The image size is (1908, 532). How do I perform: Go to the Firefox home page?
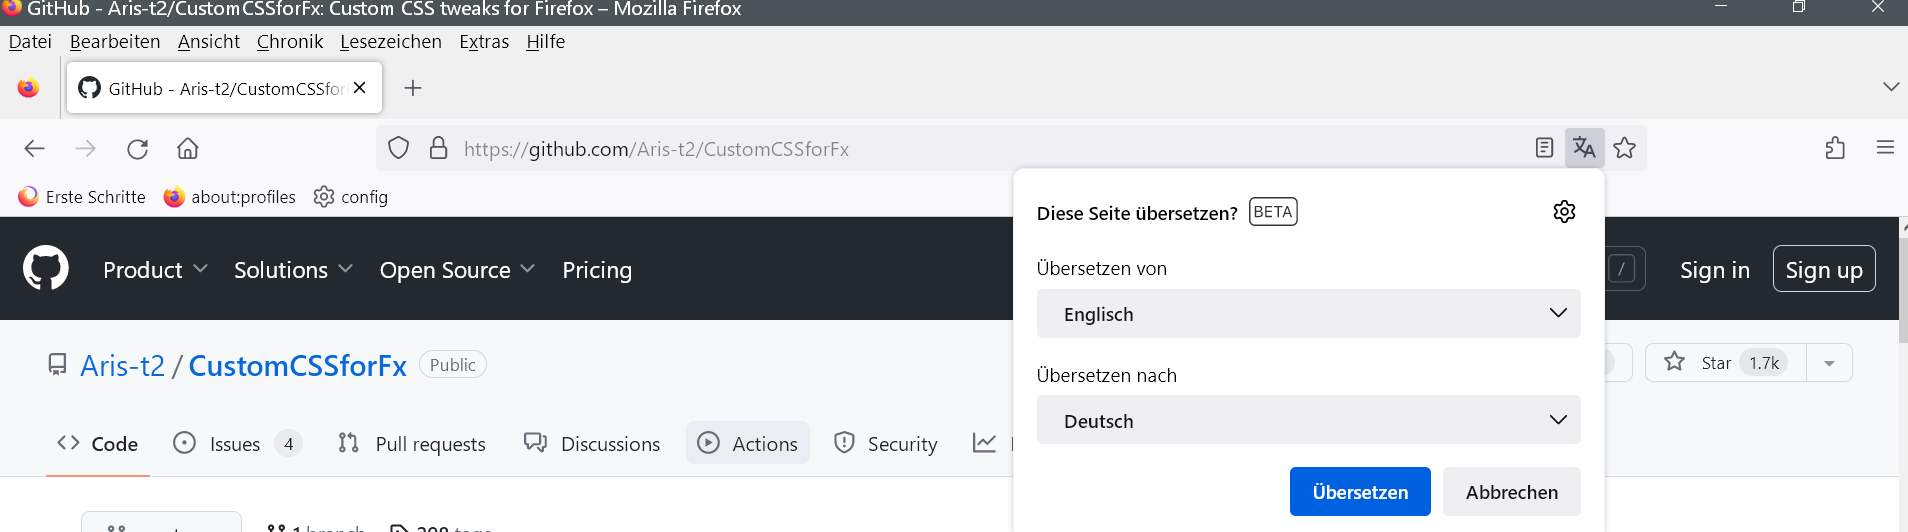(188, 149)
